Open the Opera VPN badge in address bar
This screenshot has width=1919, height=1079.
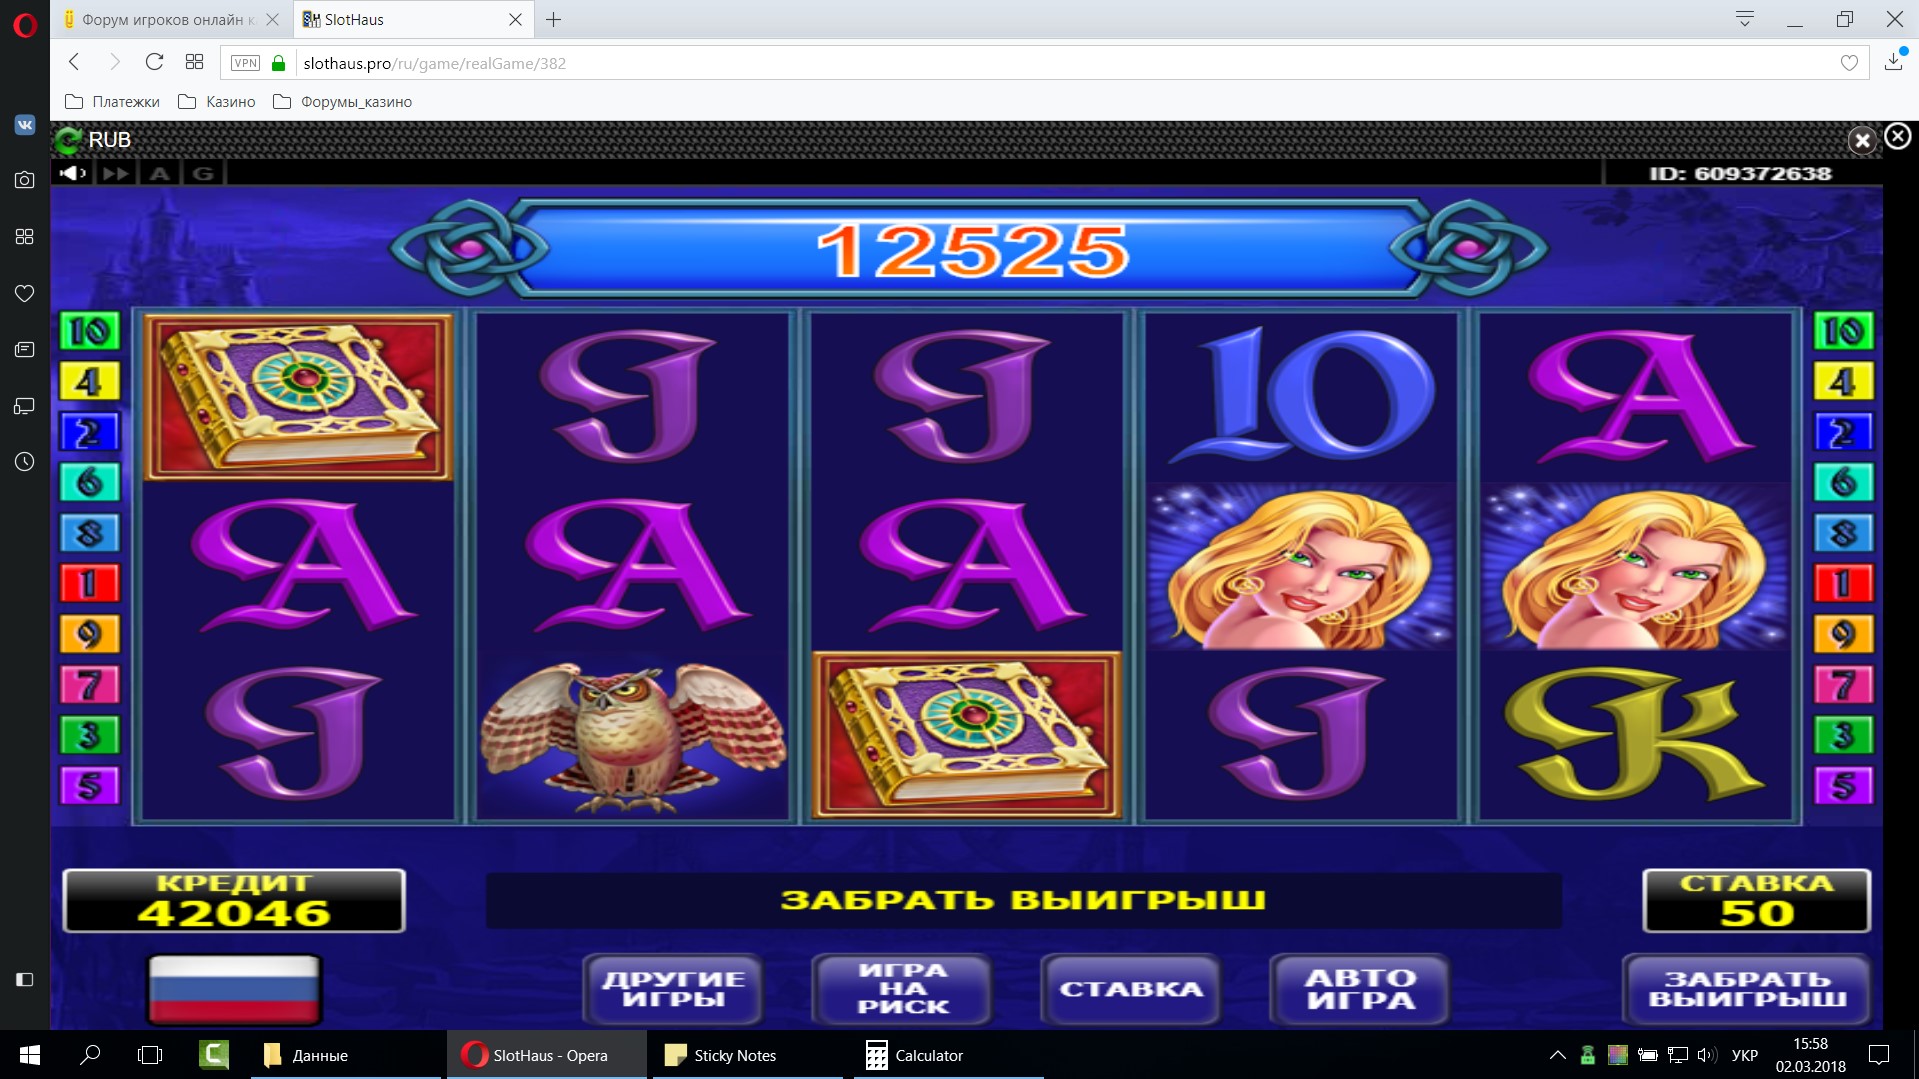[245, 63]
